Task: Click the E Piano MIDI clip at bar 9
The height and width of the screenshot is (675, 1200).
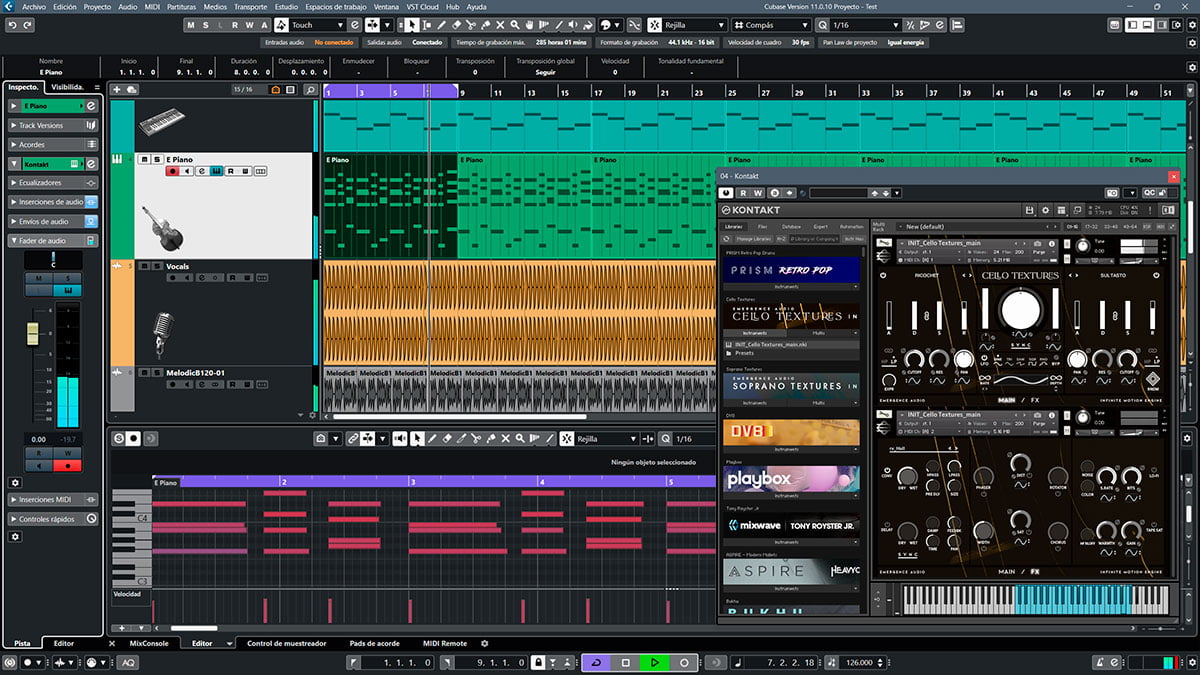Action: [524, 205]
